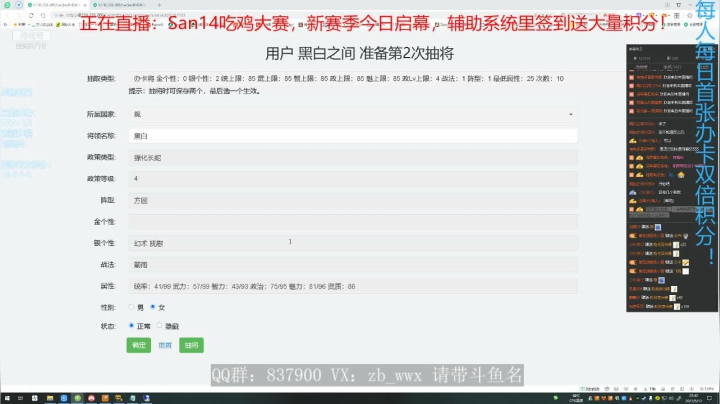Click the 重置 link
This screenshot has height=404, width=720.
pos(165,345)
